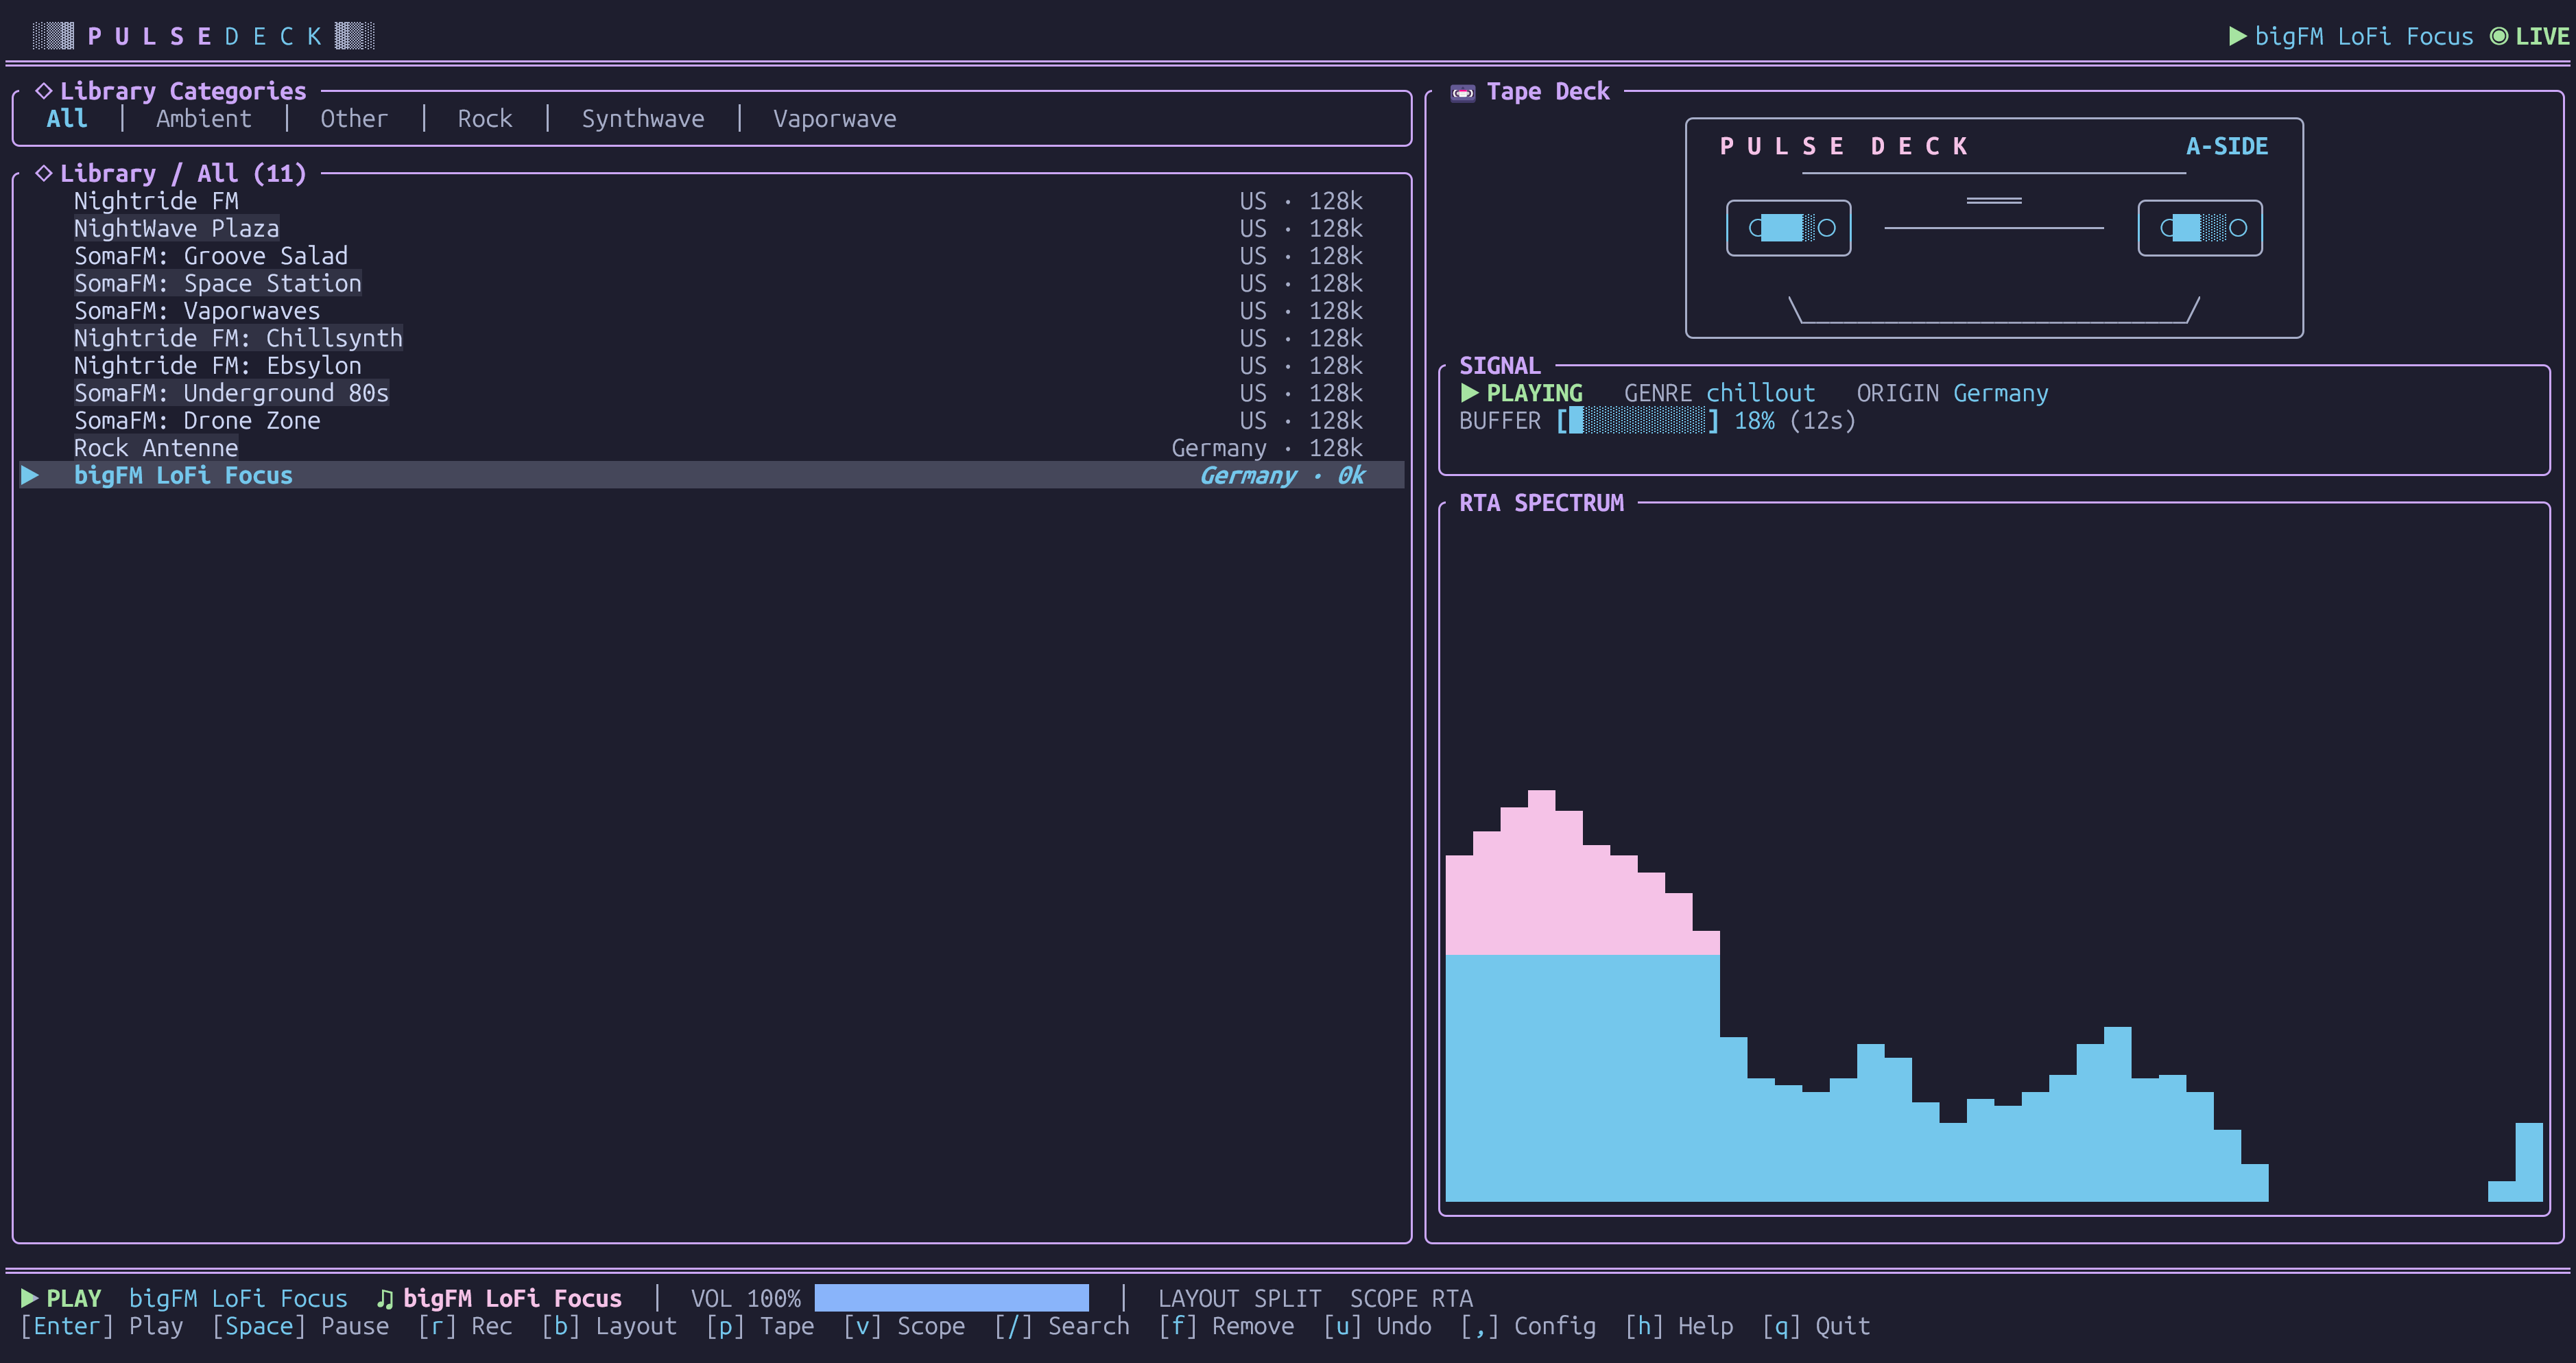Screen dimensions: 2576x1363
Task: Click the [r] Rec shortcut
Action: tap(465, 1326)
